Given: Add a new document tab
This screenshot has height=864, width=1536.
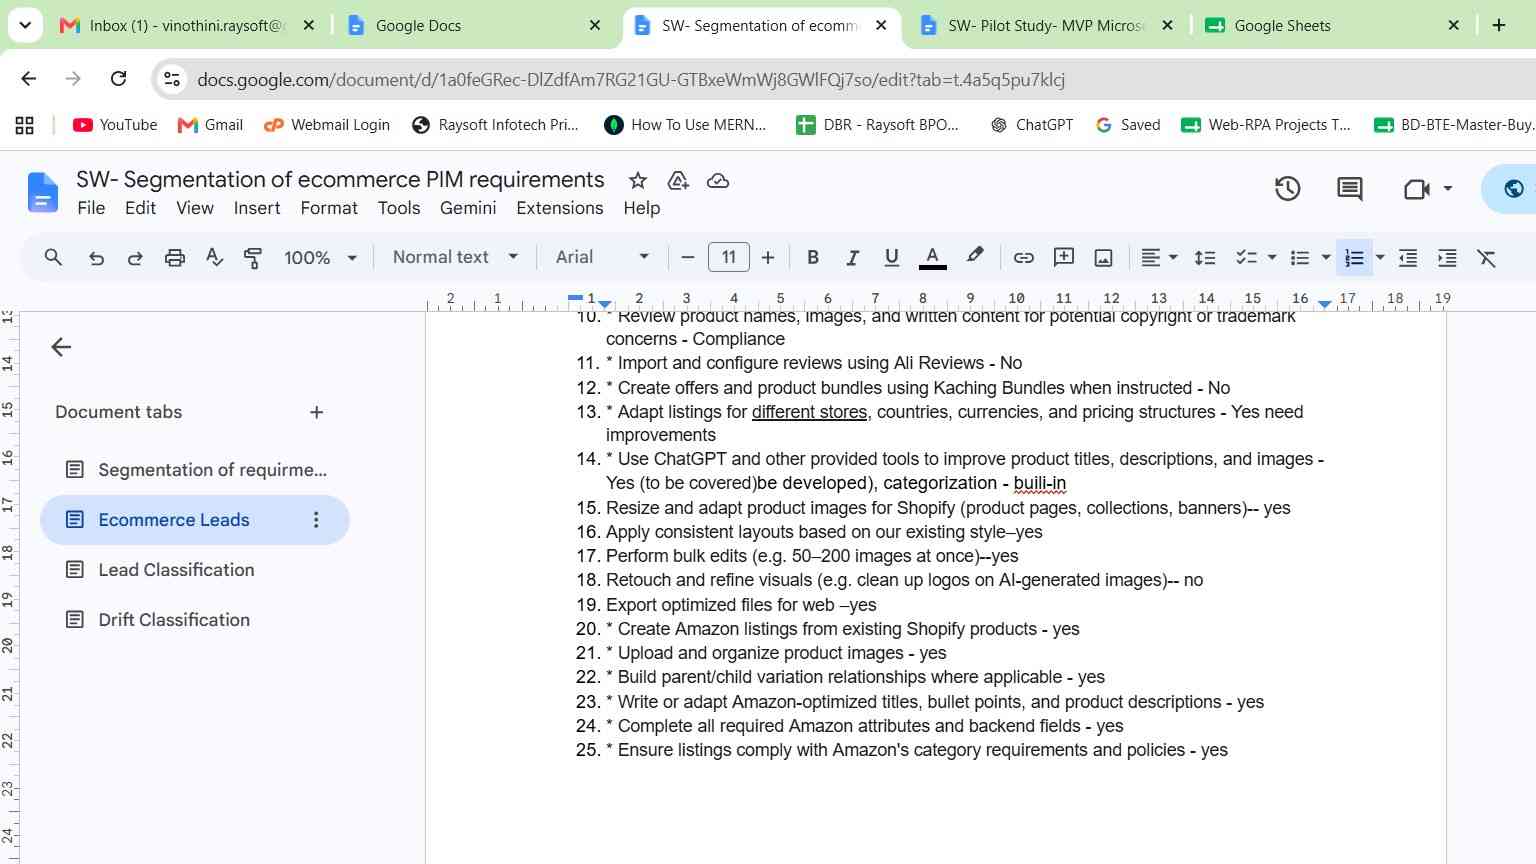Looking at the screenshot, I should click(317, 412).
